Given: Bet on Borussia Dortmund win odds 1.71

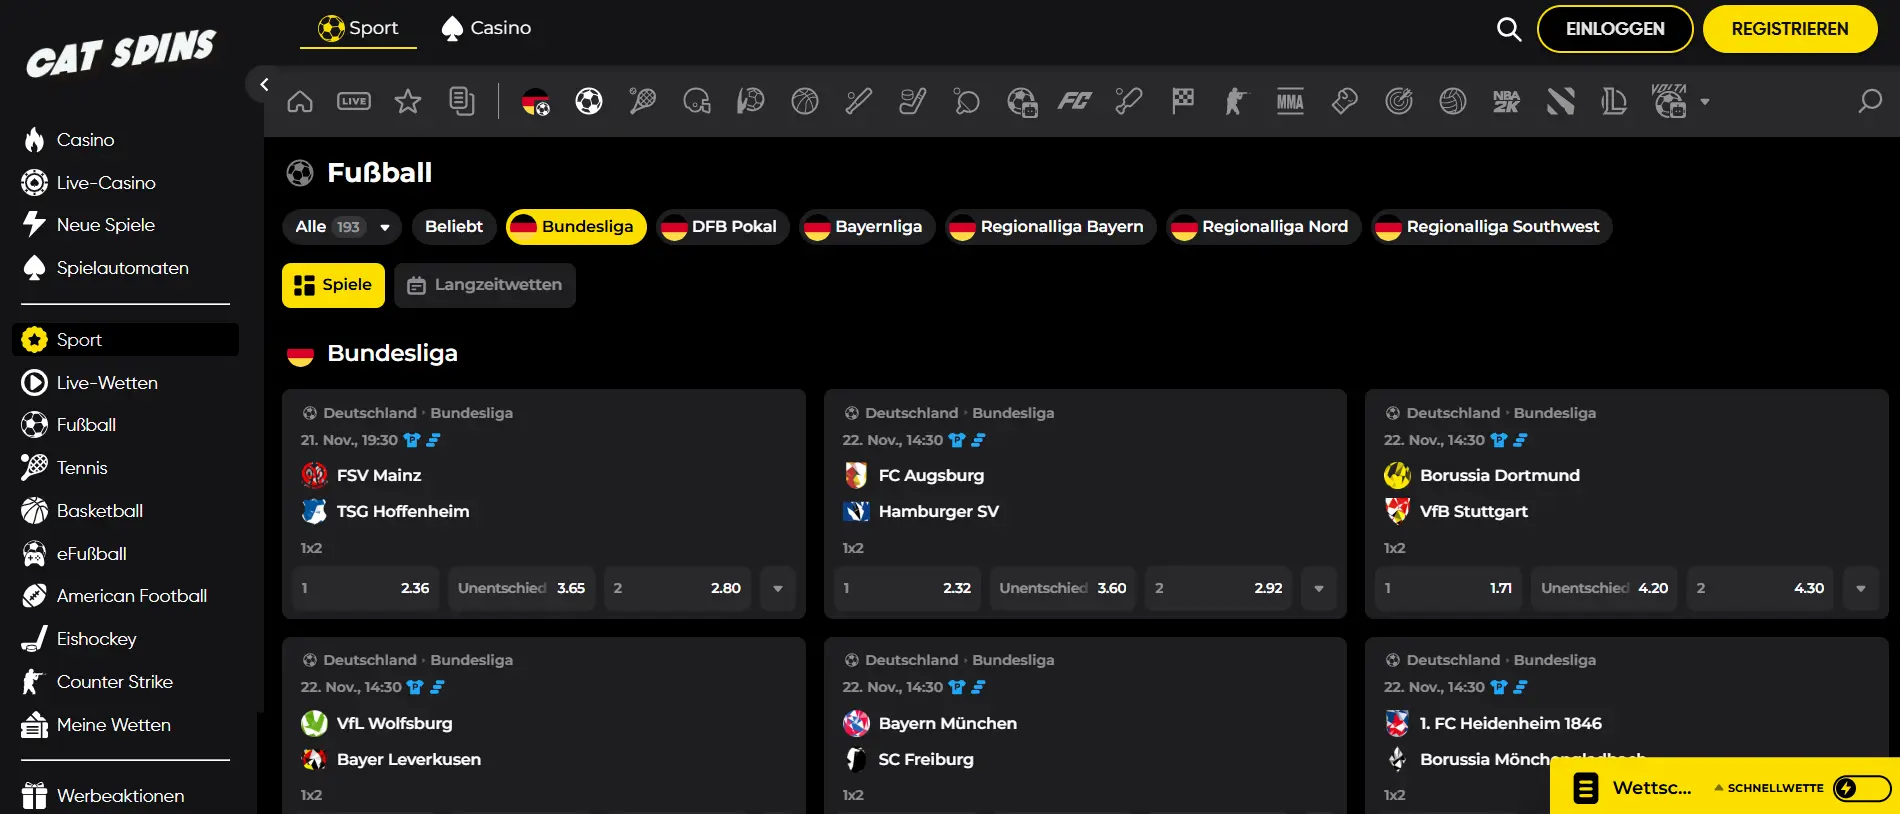Looking at the screenshot, I should click(1449, 588).
